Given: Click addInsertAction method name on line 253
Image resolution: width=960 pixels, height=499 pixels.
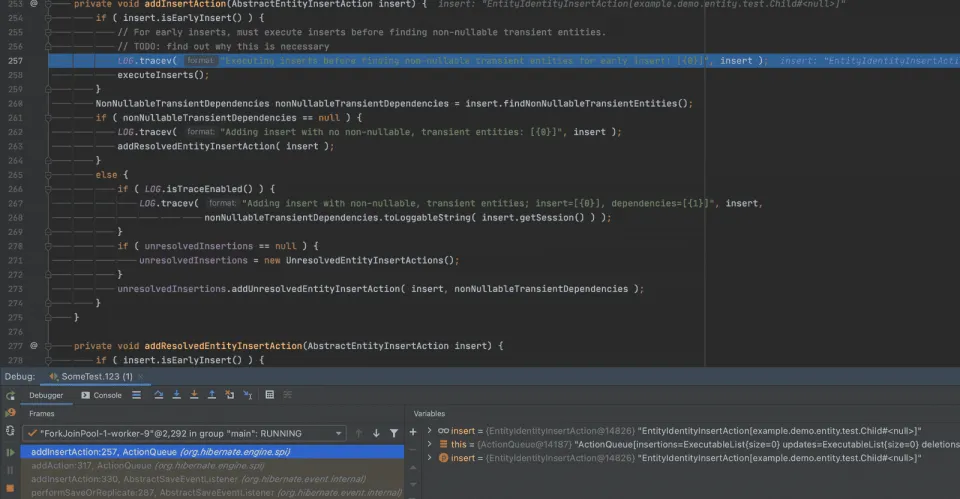Looking at the screenshot, I should click(186, 4).
